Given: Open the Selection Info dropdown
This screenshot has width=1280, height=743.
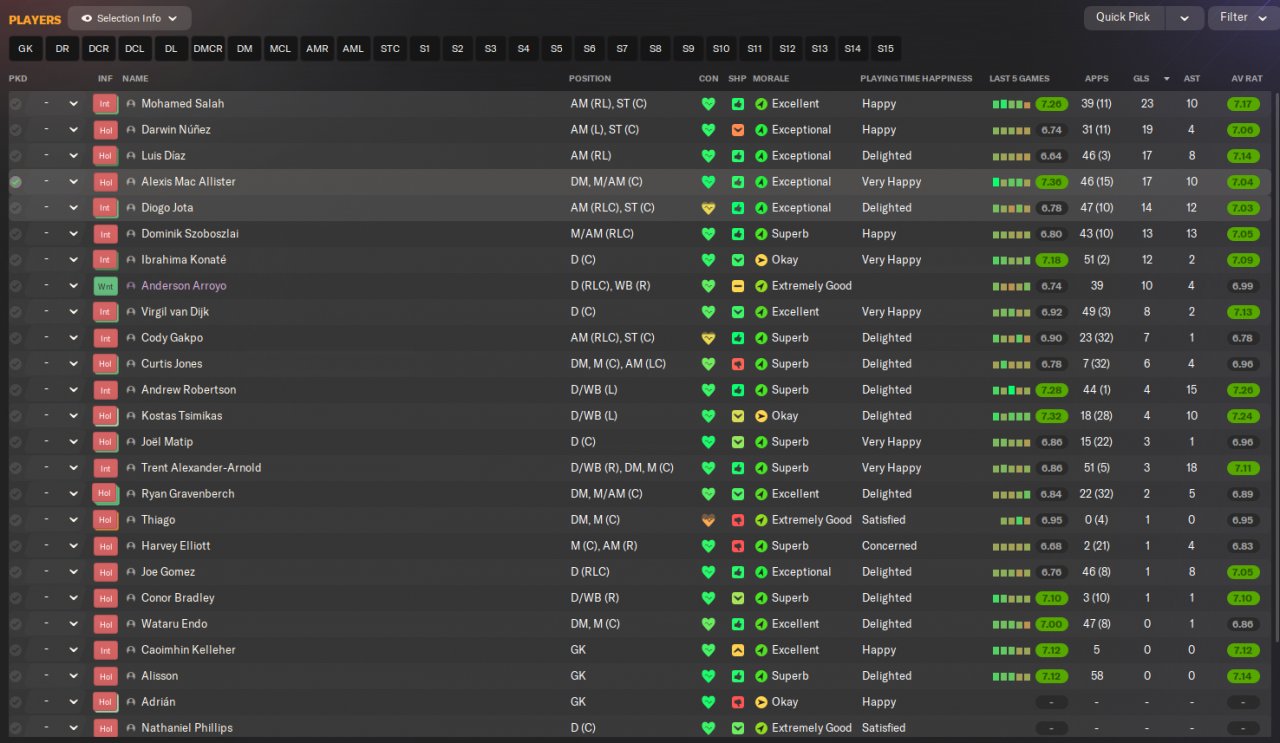Looking at the screenshot, I should click(x=130, y=18).
